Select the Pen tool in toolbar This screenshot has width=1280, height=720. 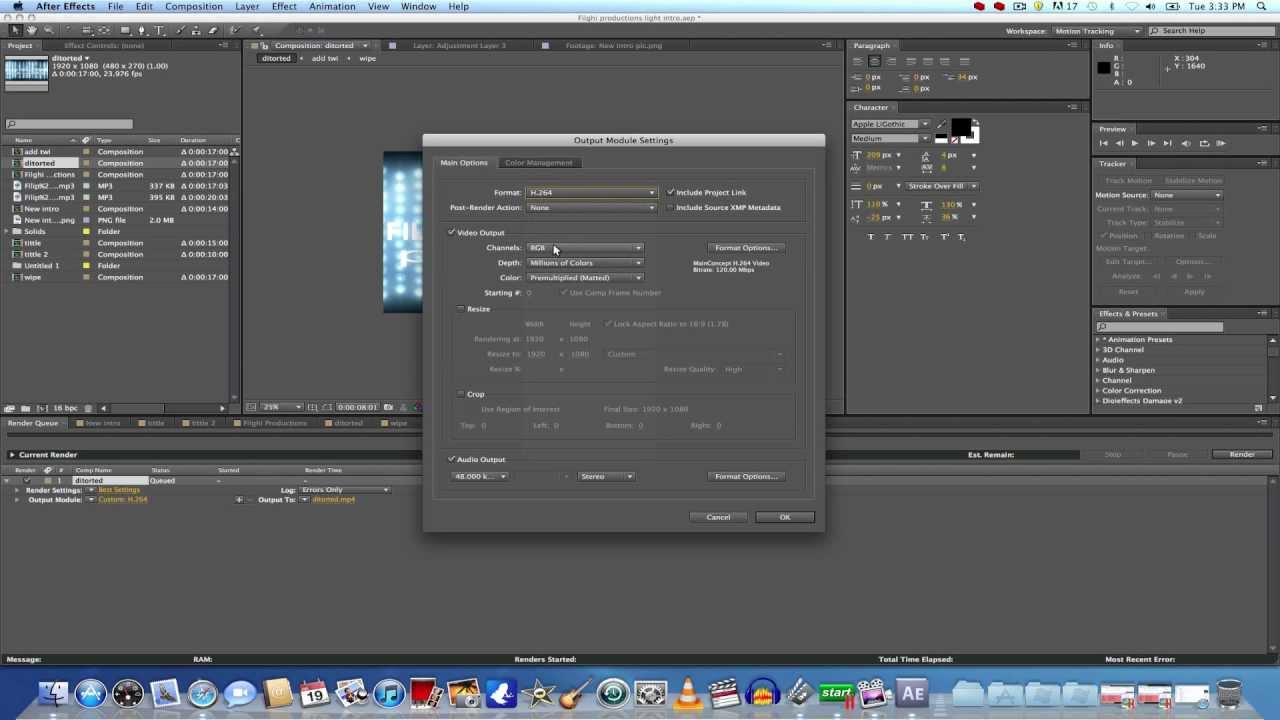pos(141,31)
